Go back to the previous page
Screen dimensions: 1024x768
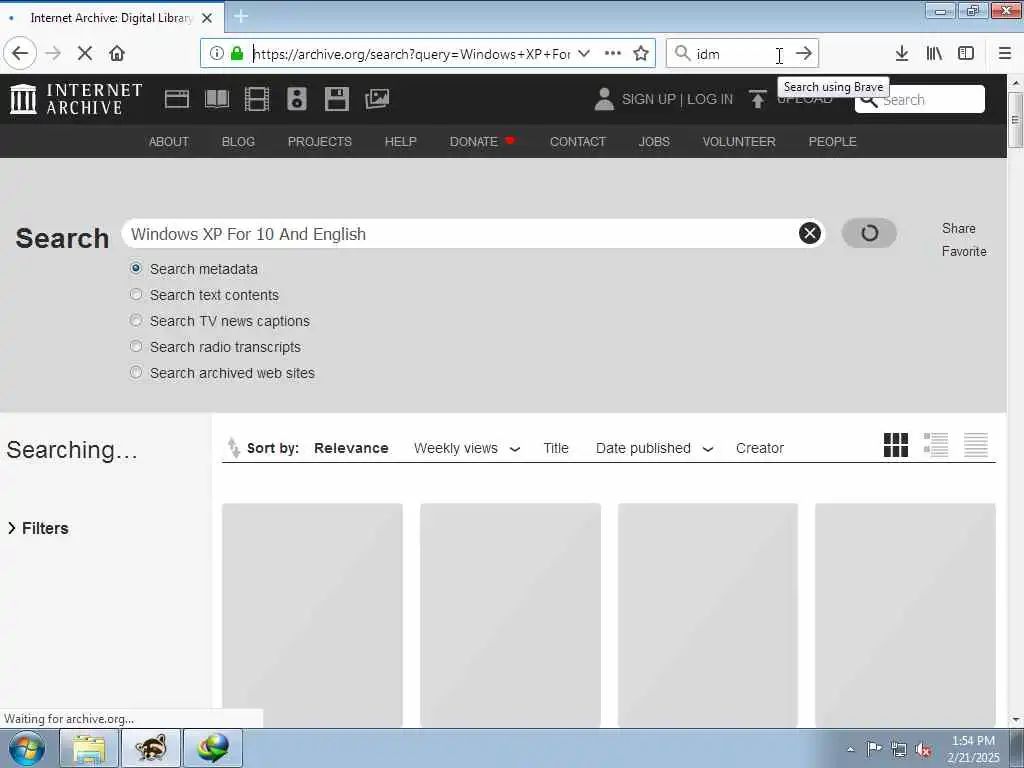[20, 53]
